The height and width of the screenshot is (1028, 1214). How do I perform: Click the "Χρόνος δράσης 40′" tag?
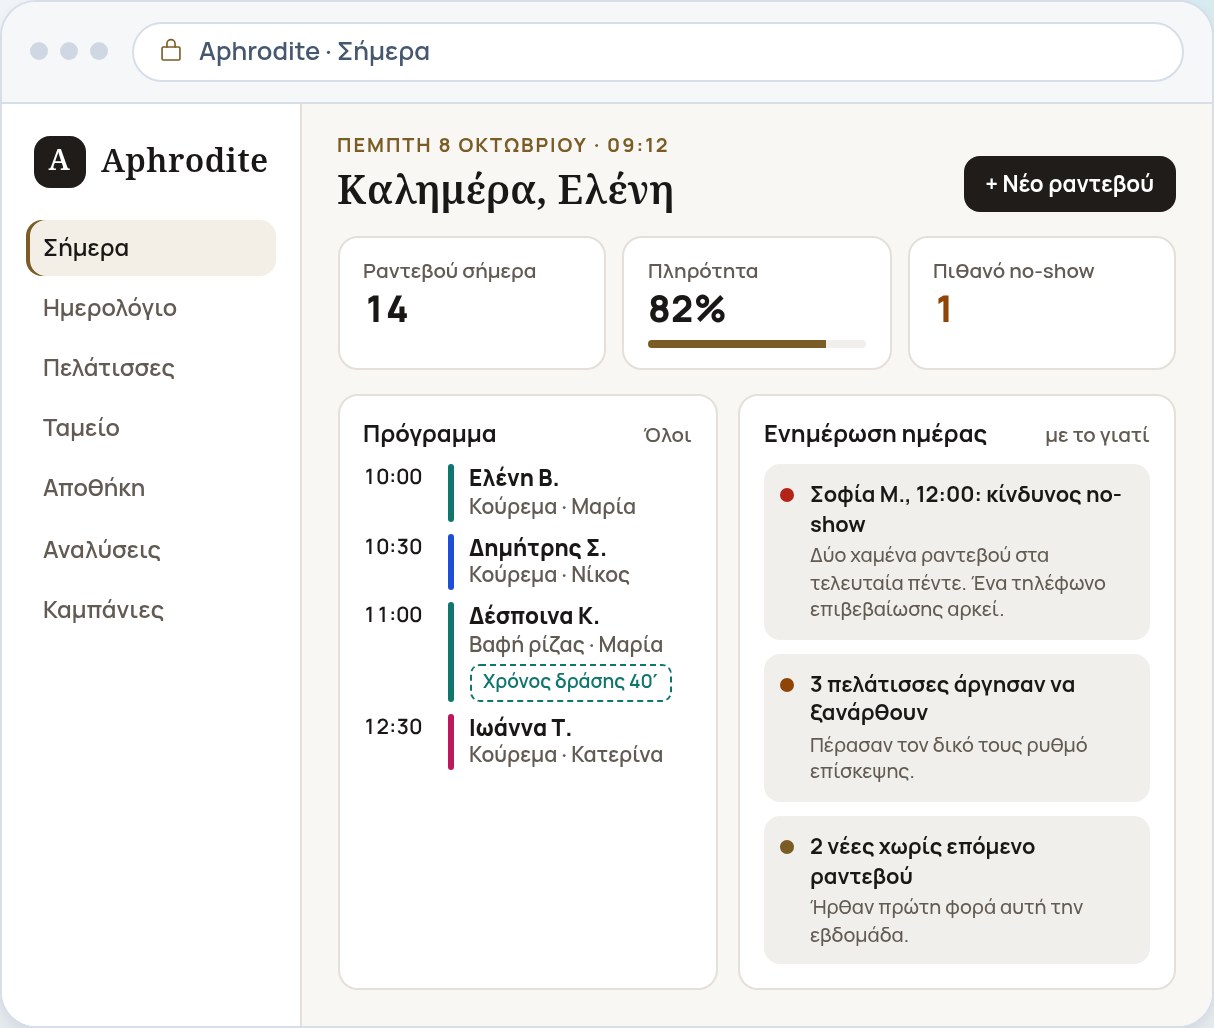click(x=571, y=682)
